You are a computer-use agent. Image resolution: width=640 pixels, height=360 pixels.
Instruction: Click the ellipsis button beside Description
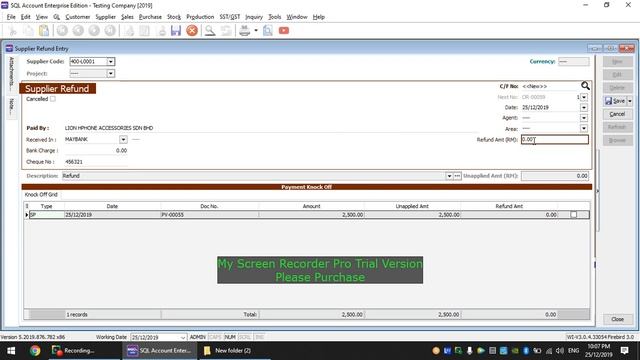(457, 176)
